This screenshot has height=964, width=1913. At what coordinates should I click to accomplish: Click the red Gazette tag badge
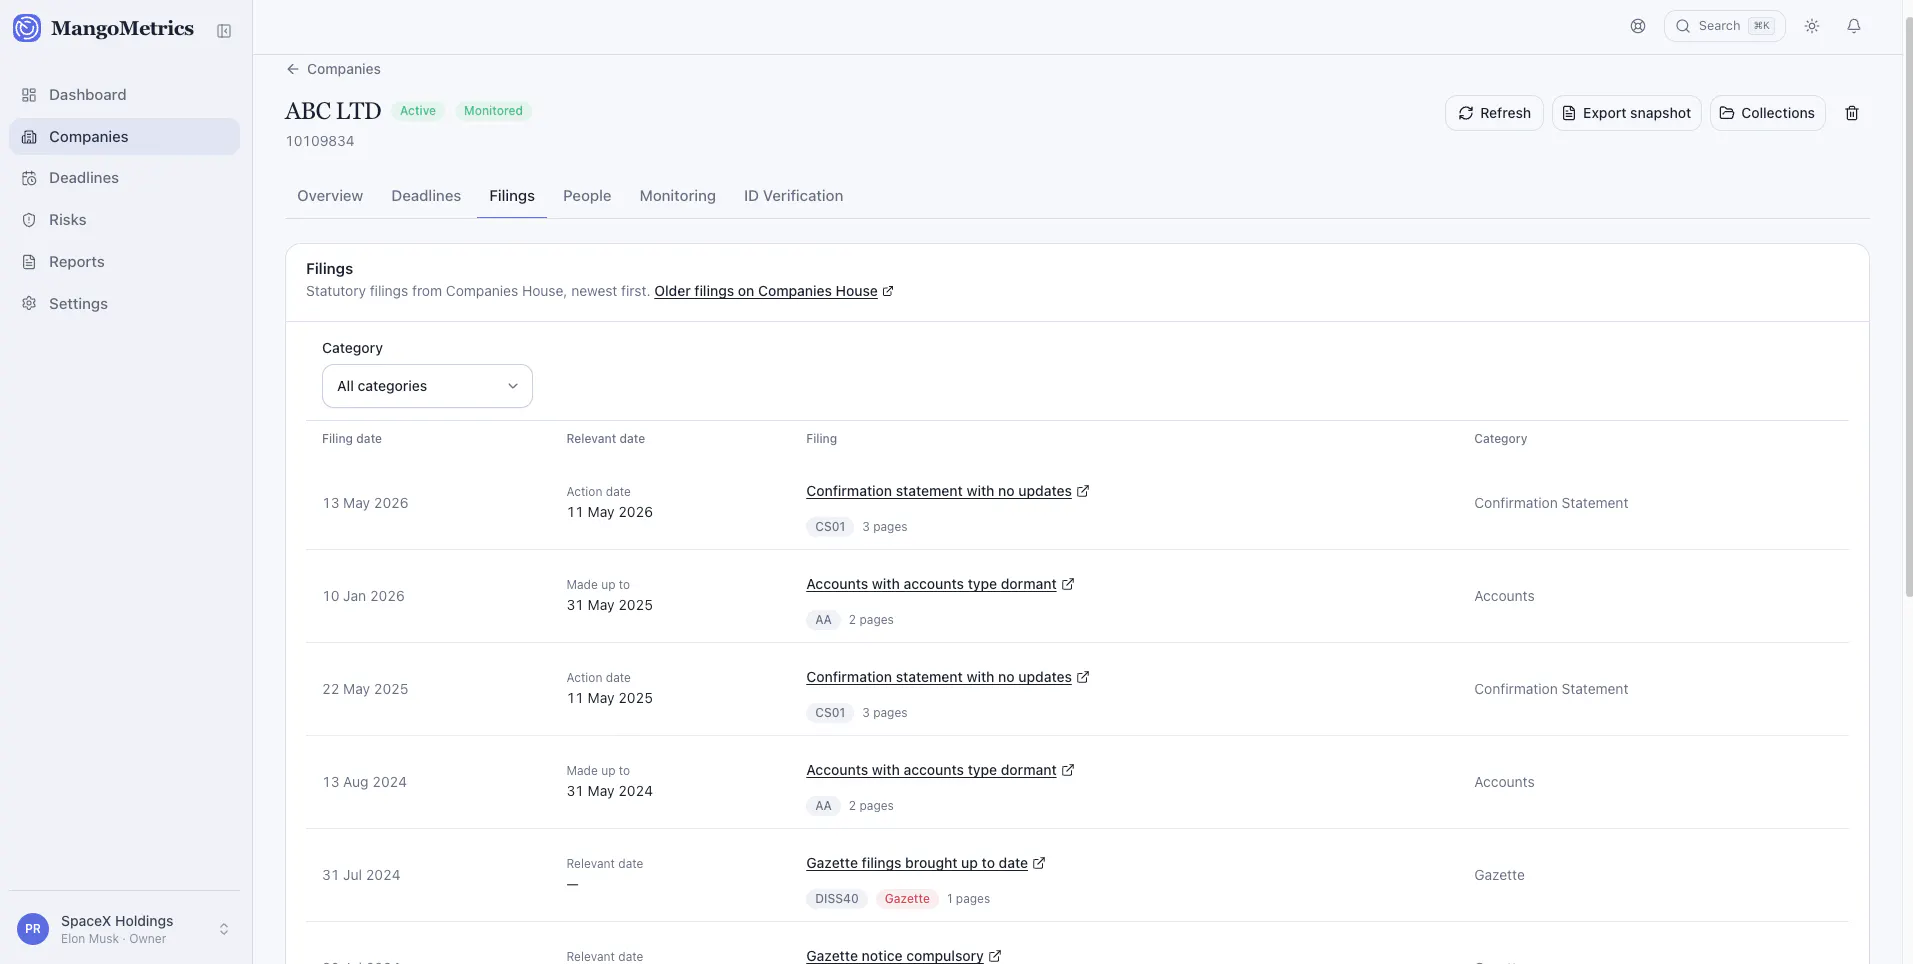907,899
